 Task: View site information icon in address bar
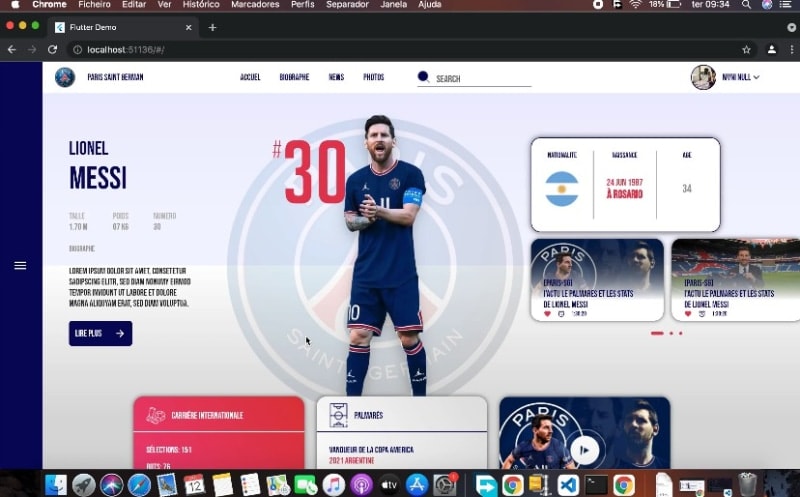coord(78,49)
